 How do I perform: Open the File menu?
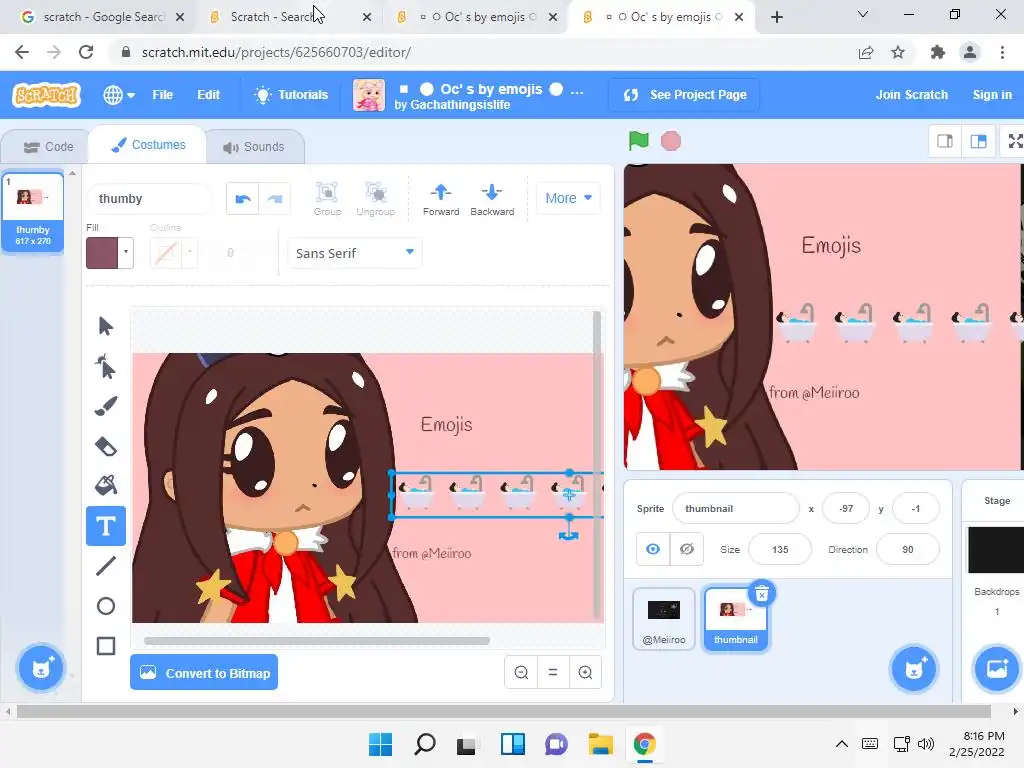coord(163,95)
